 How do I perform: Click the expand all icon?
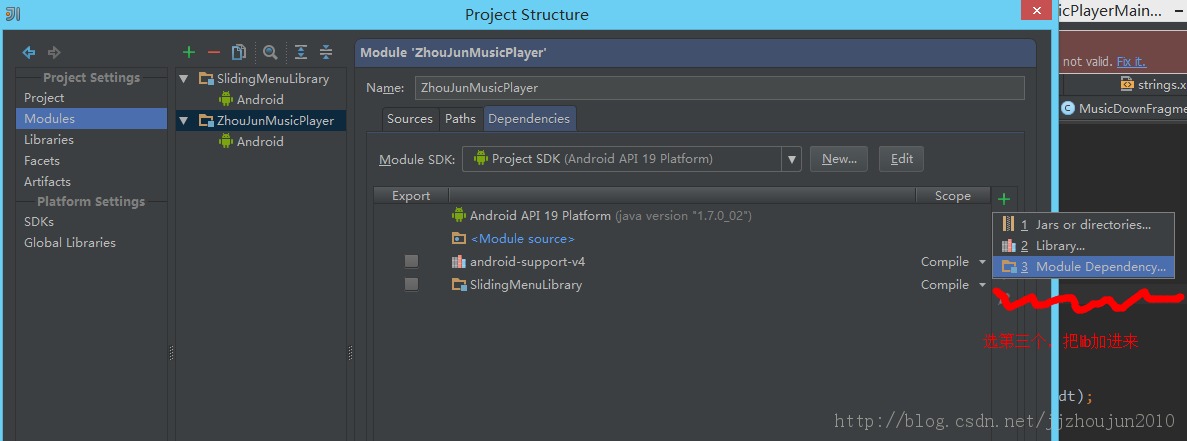pos(301,52)
